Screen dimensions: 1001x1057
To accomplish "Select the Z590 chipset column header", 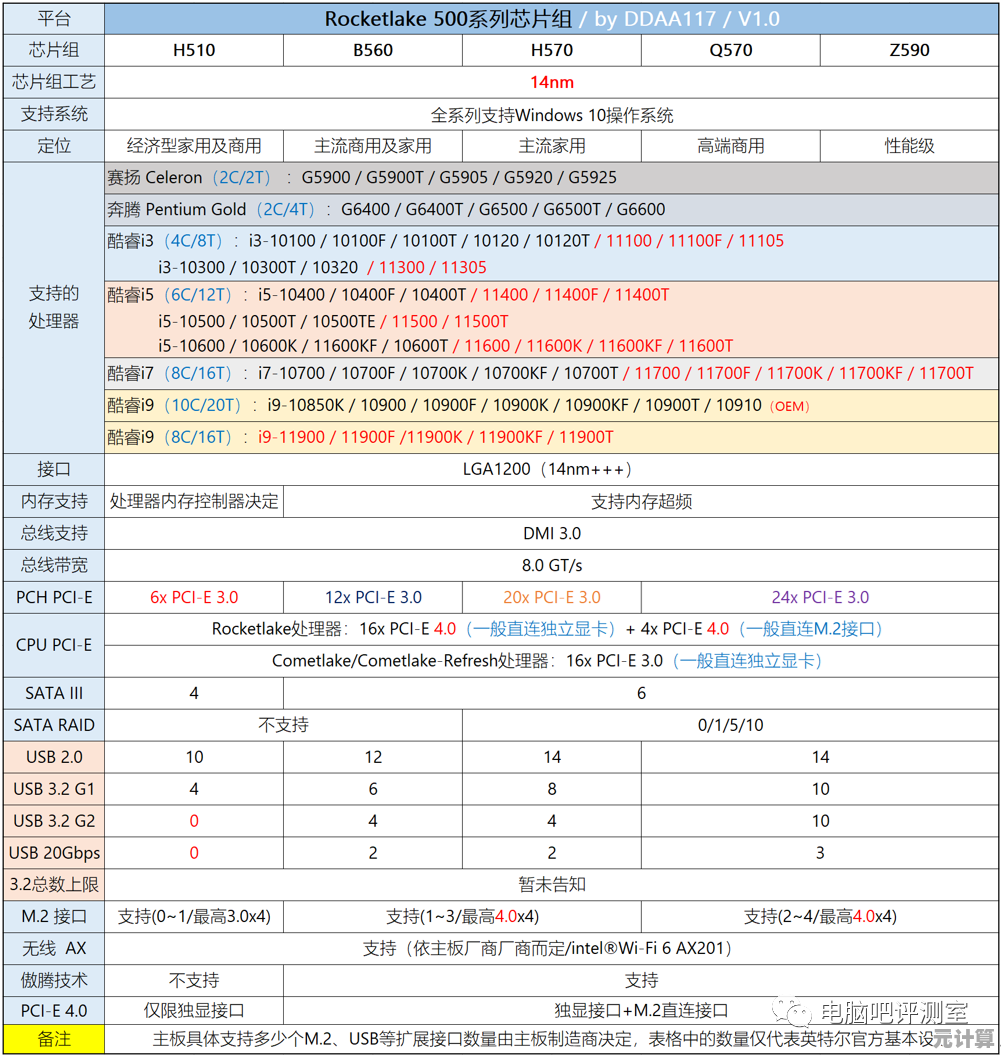I will pos(909,50).
